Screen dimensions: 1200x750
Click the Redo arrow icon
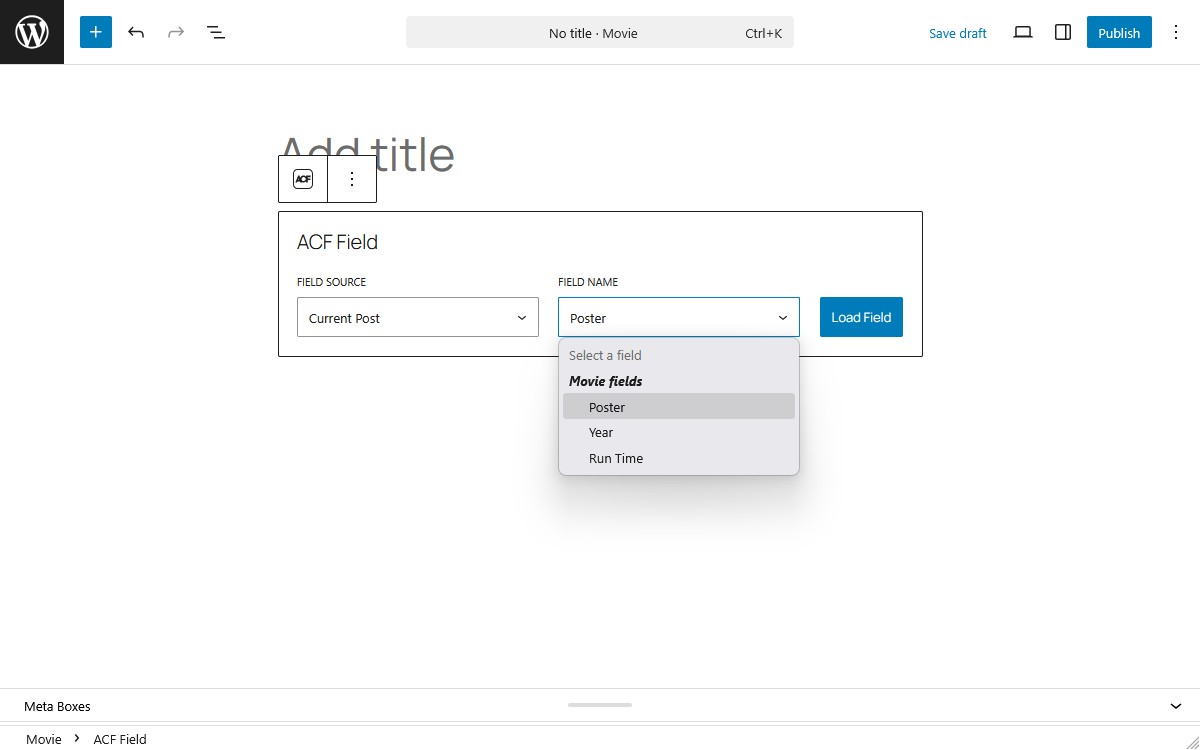coord(176,31)
